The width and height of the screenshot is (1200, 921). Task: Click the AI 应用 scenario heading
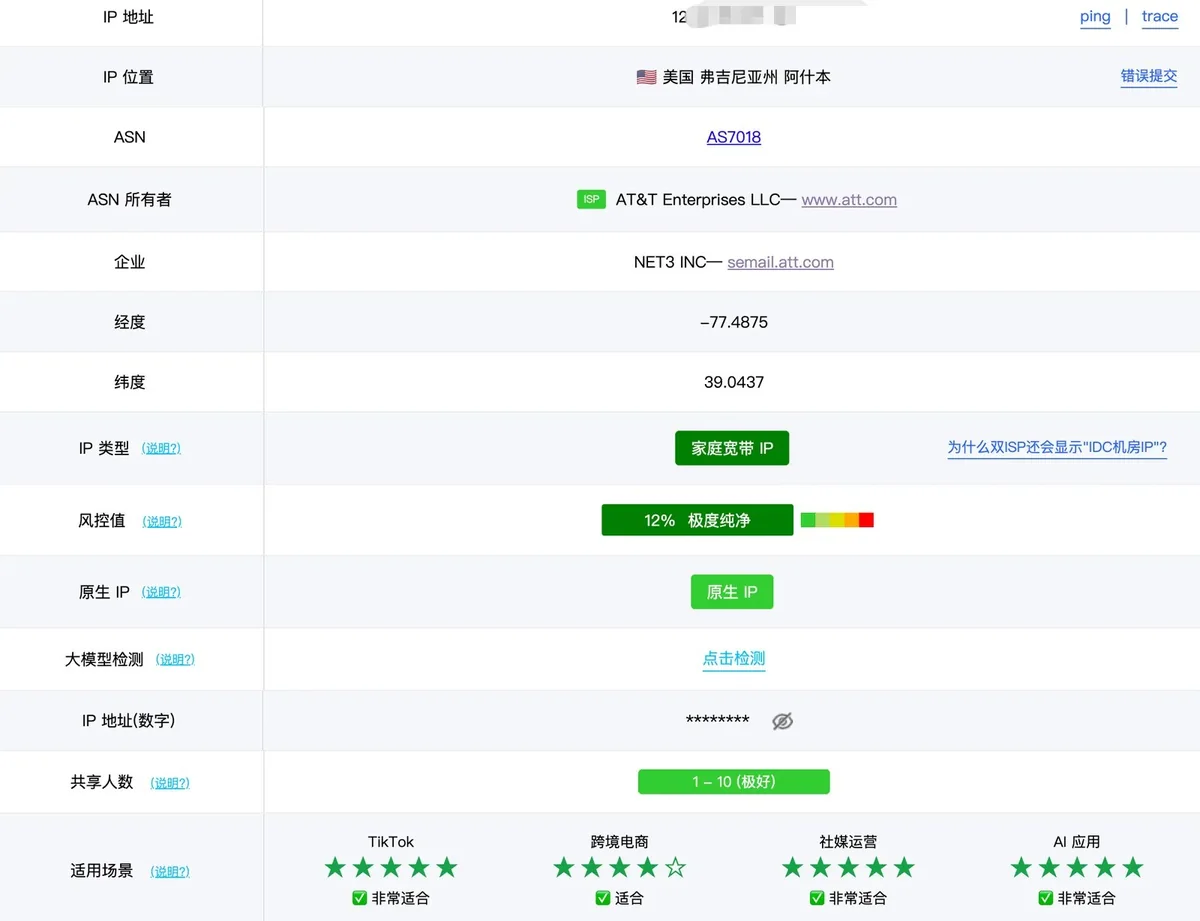click(x=1077, y=842)
